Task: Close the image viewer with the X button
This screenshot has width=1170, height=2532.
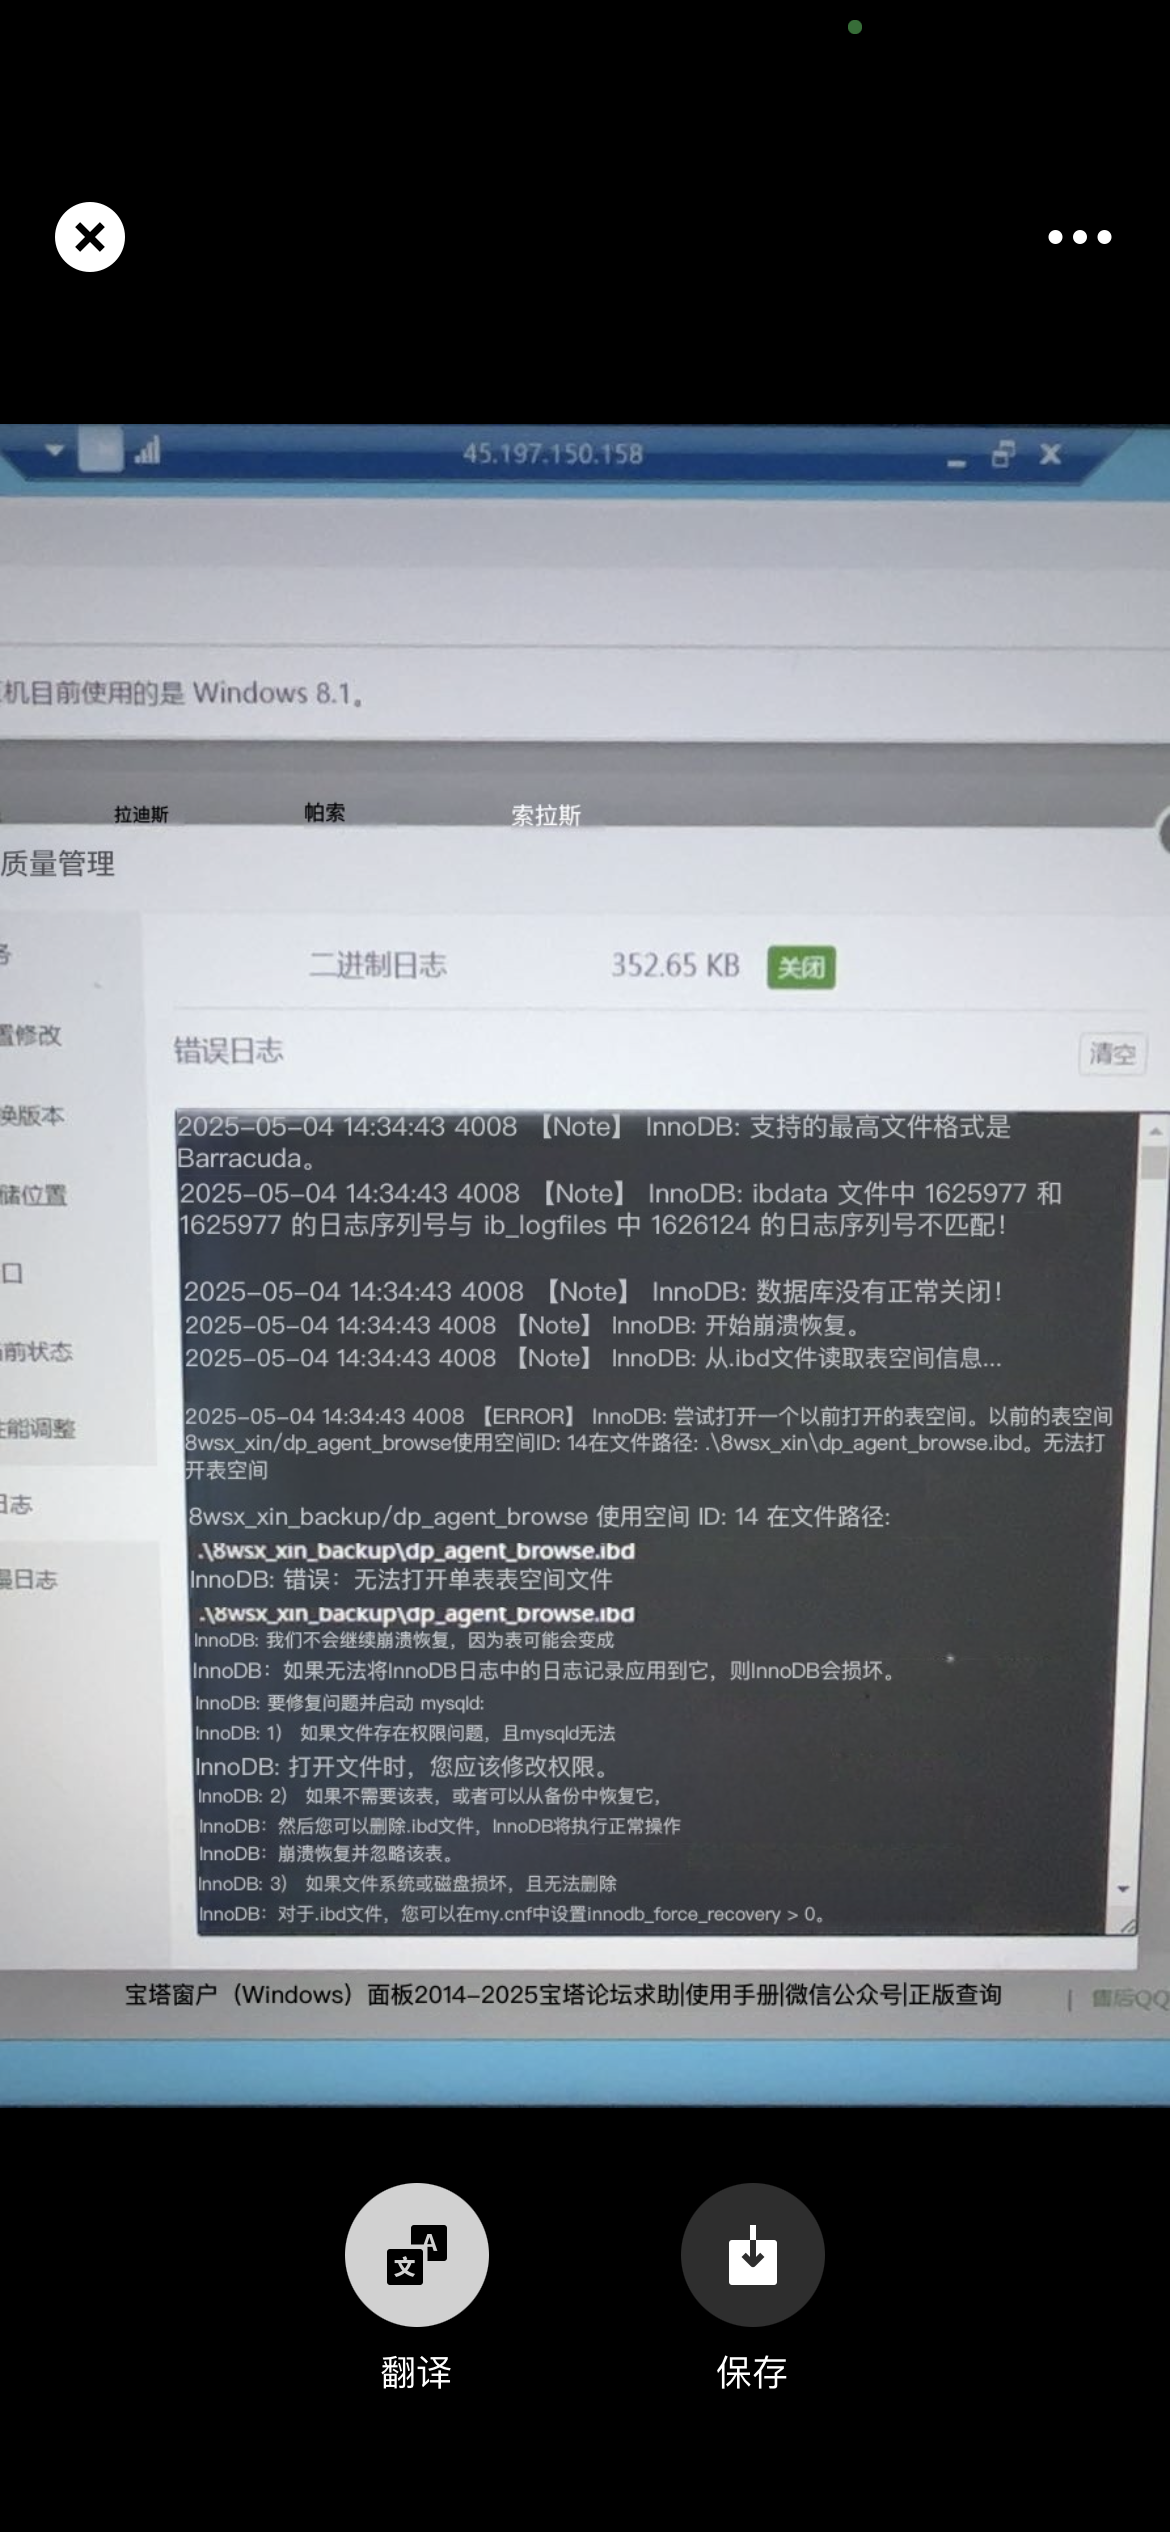Action: pyautogui.click(x=90, y=237)
